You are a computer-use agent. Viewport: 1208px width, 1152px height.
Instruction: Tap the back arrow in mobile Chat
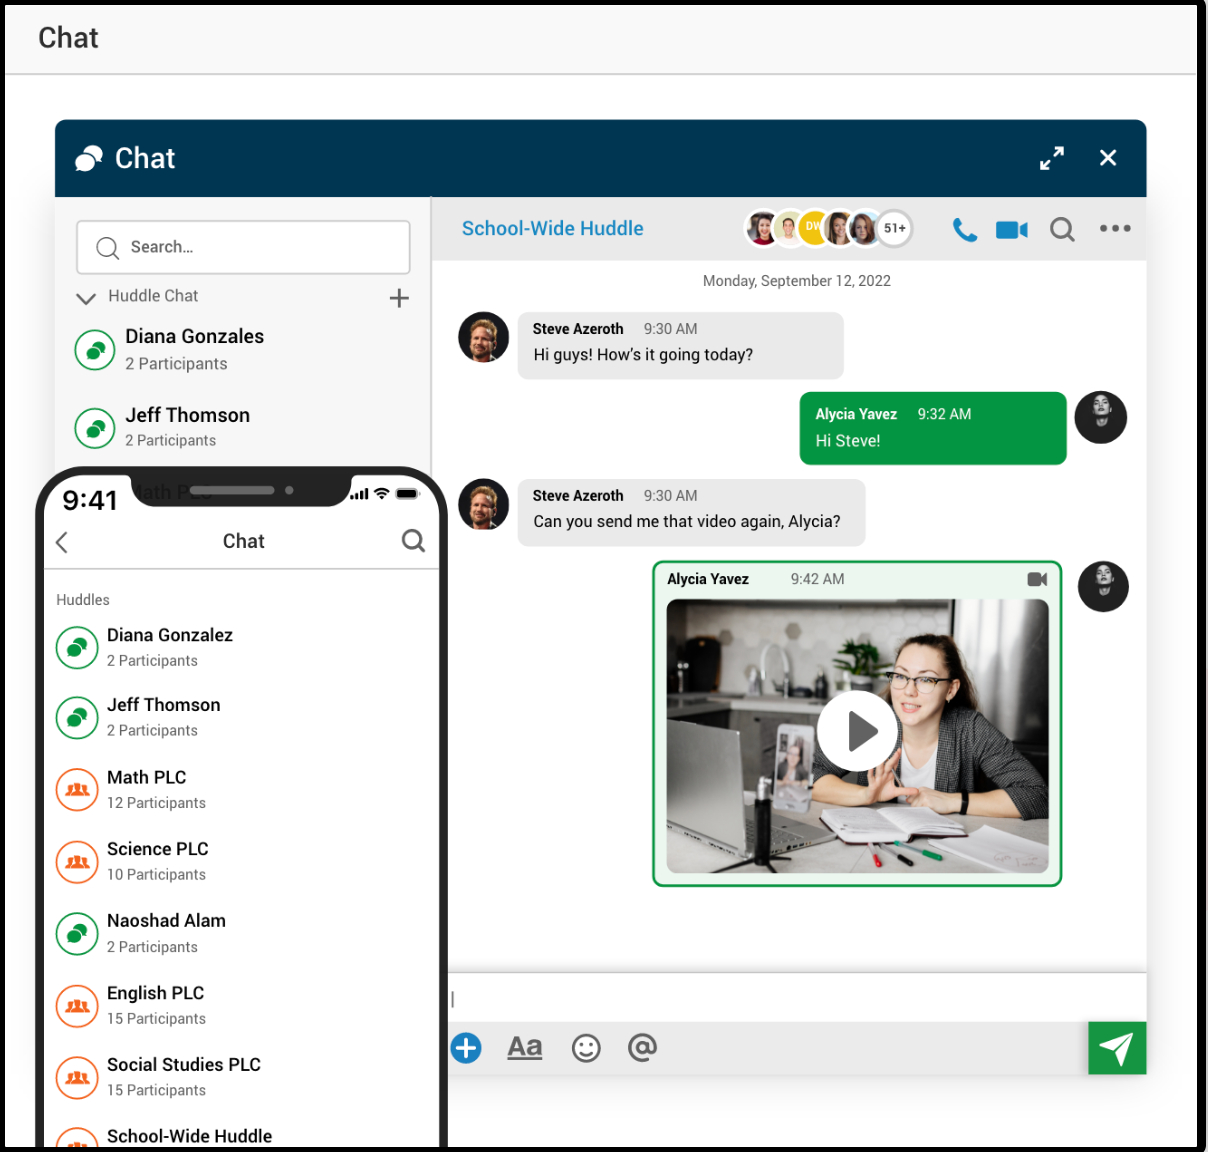point(62,542)
